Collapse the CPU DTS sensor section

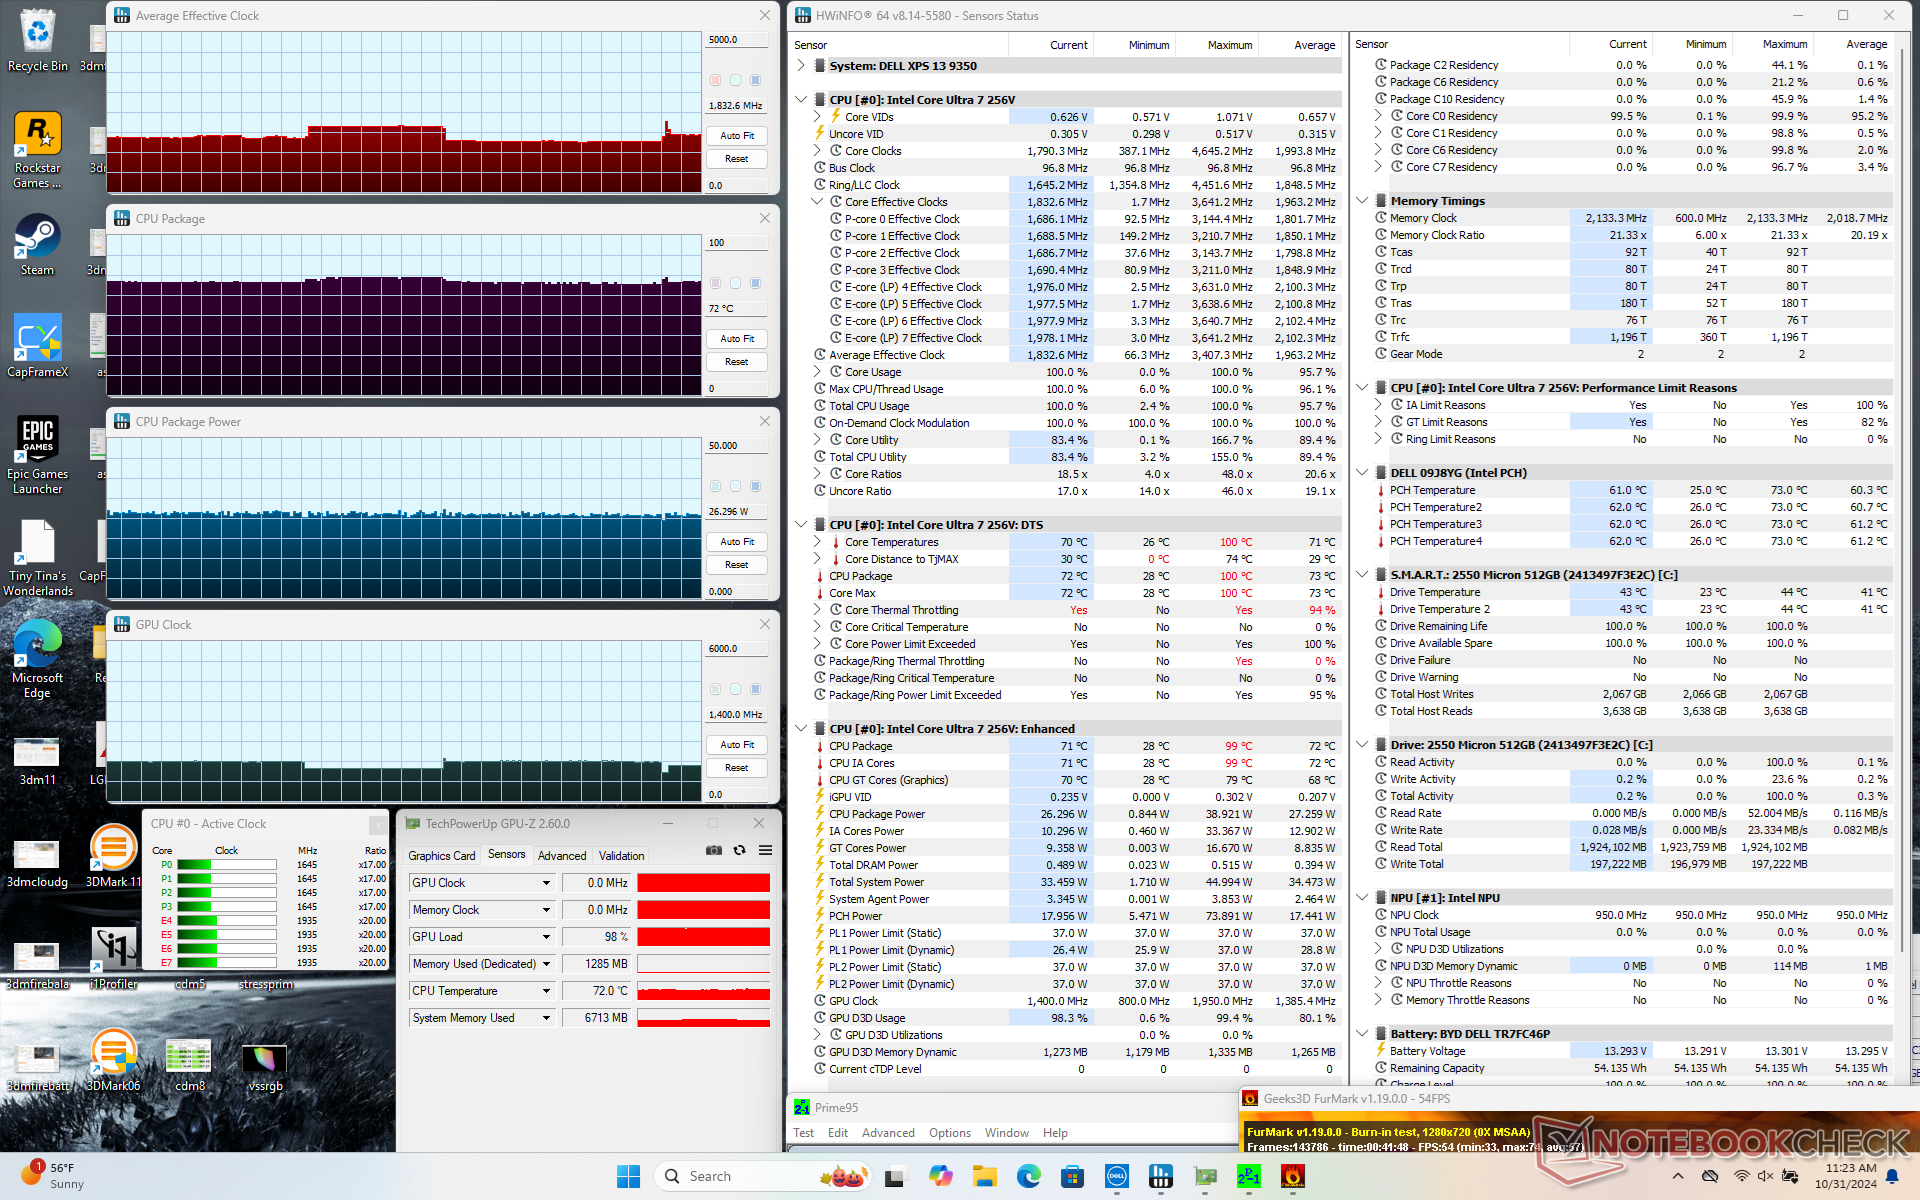801,525
